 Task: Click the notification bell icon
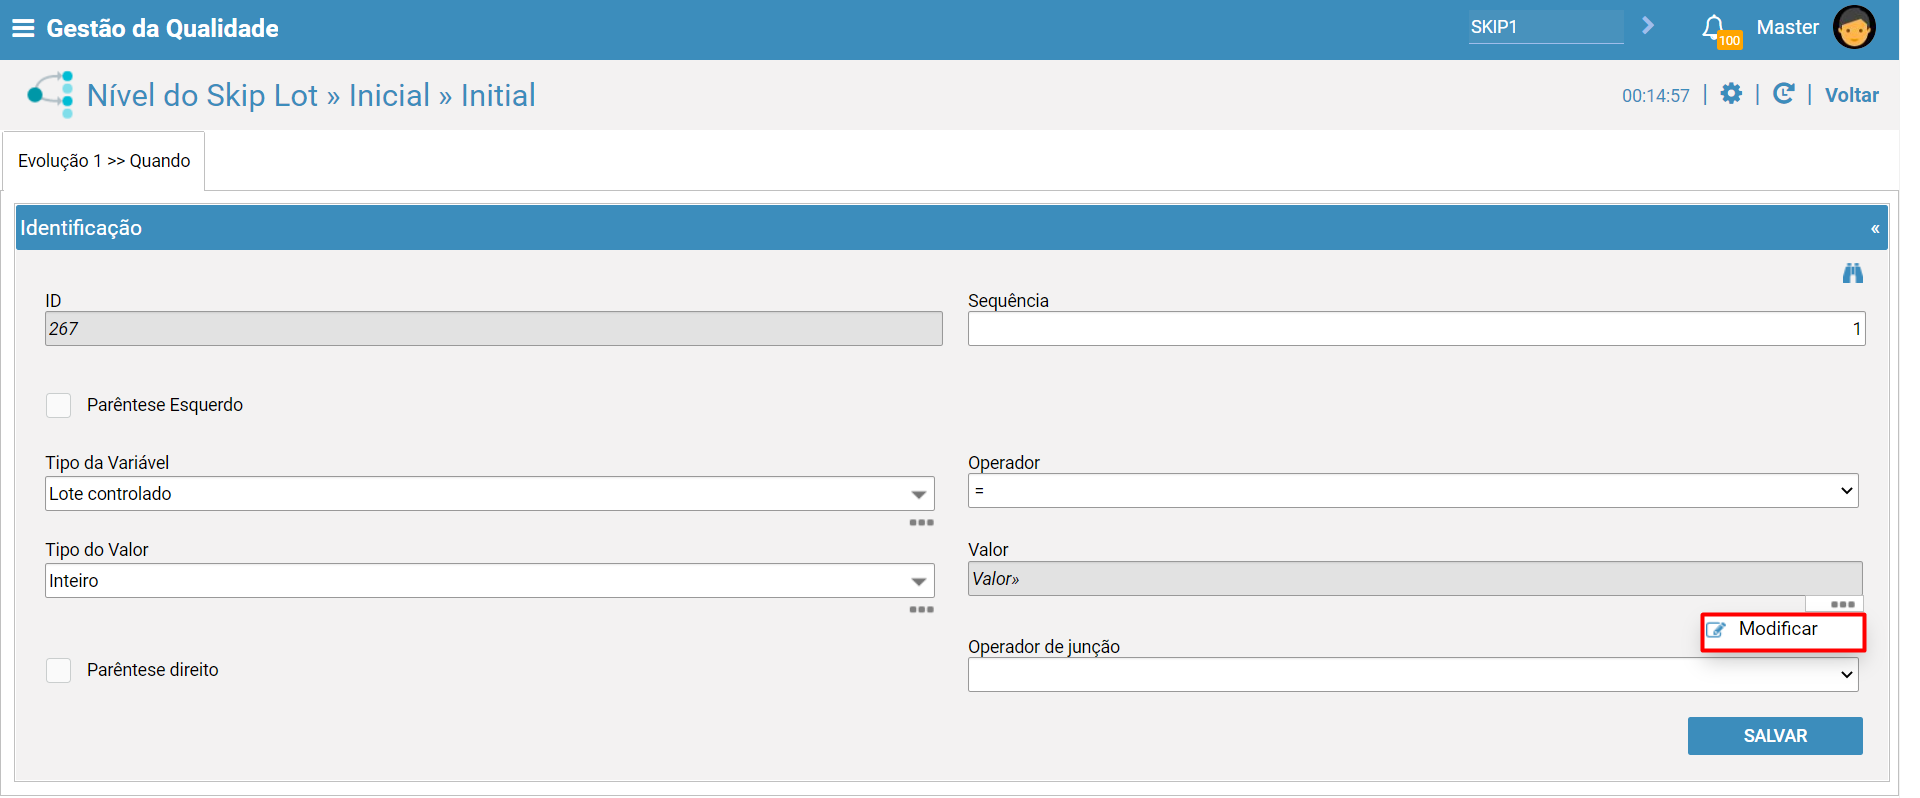click(x=1714, y=27)
